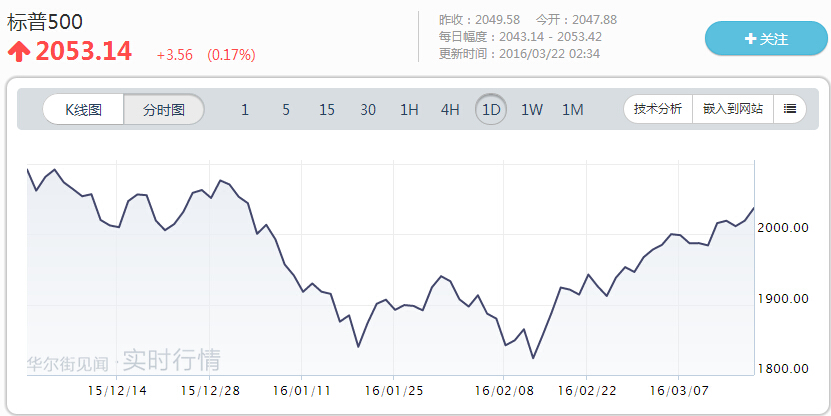Switch to 分时图 time-share view
Image resolution: width=831 pixels, height=416 pixels.
[163, 109]
